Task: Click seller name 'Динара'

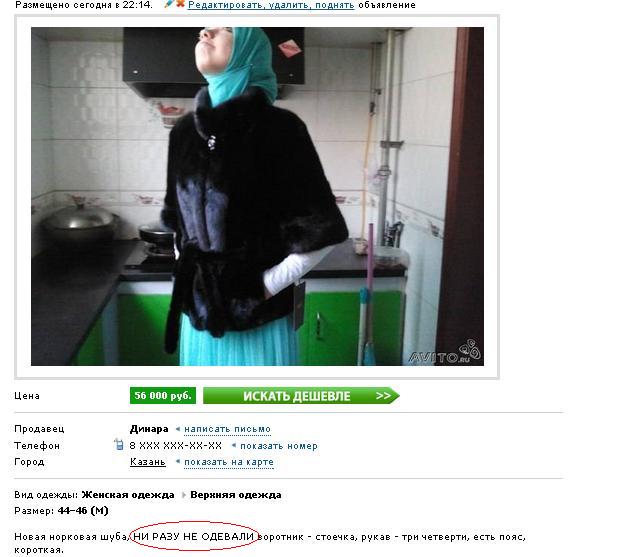Action: [149, 429]
